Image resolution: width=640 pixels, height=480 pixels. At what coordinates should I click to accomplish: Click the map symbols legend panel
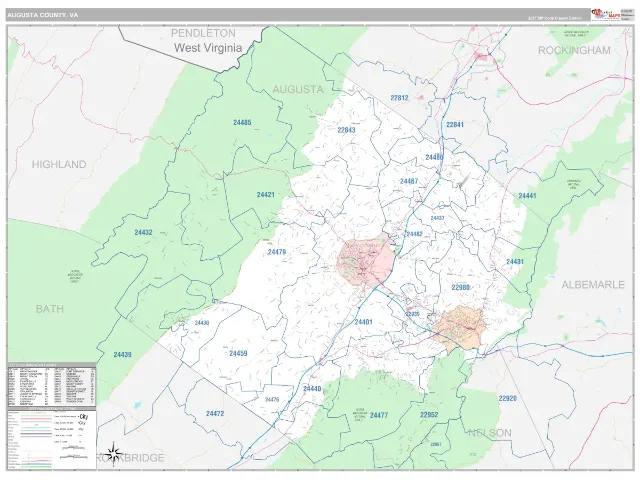click(x=52, y=438)
